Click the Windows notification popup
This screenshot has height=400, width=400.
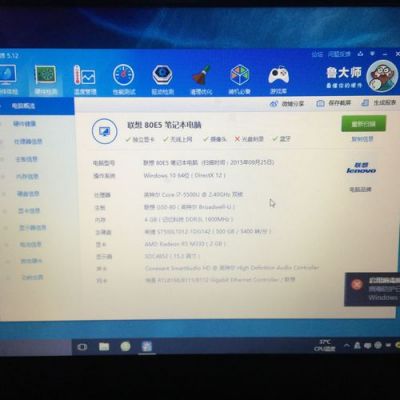pyautogui.click(x=372, y=289)
